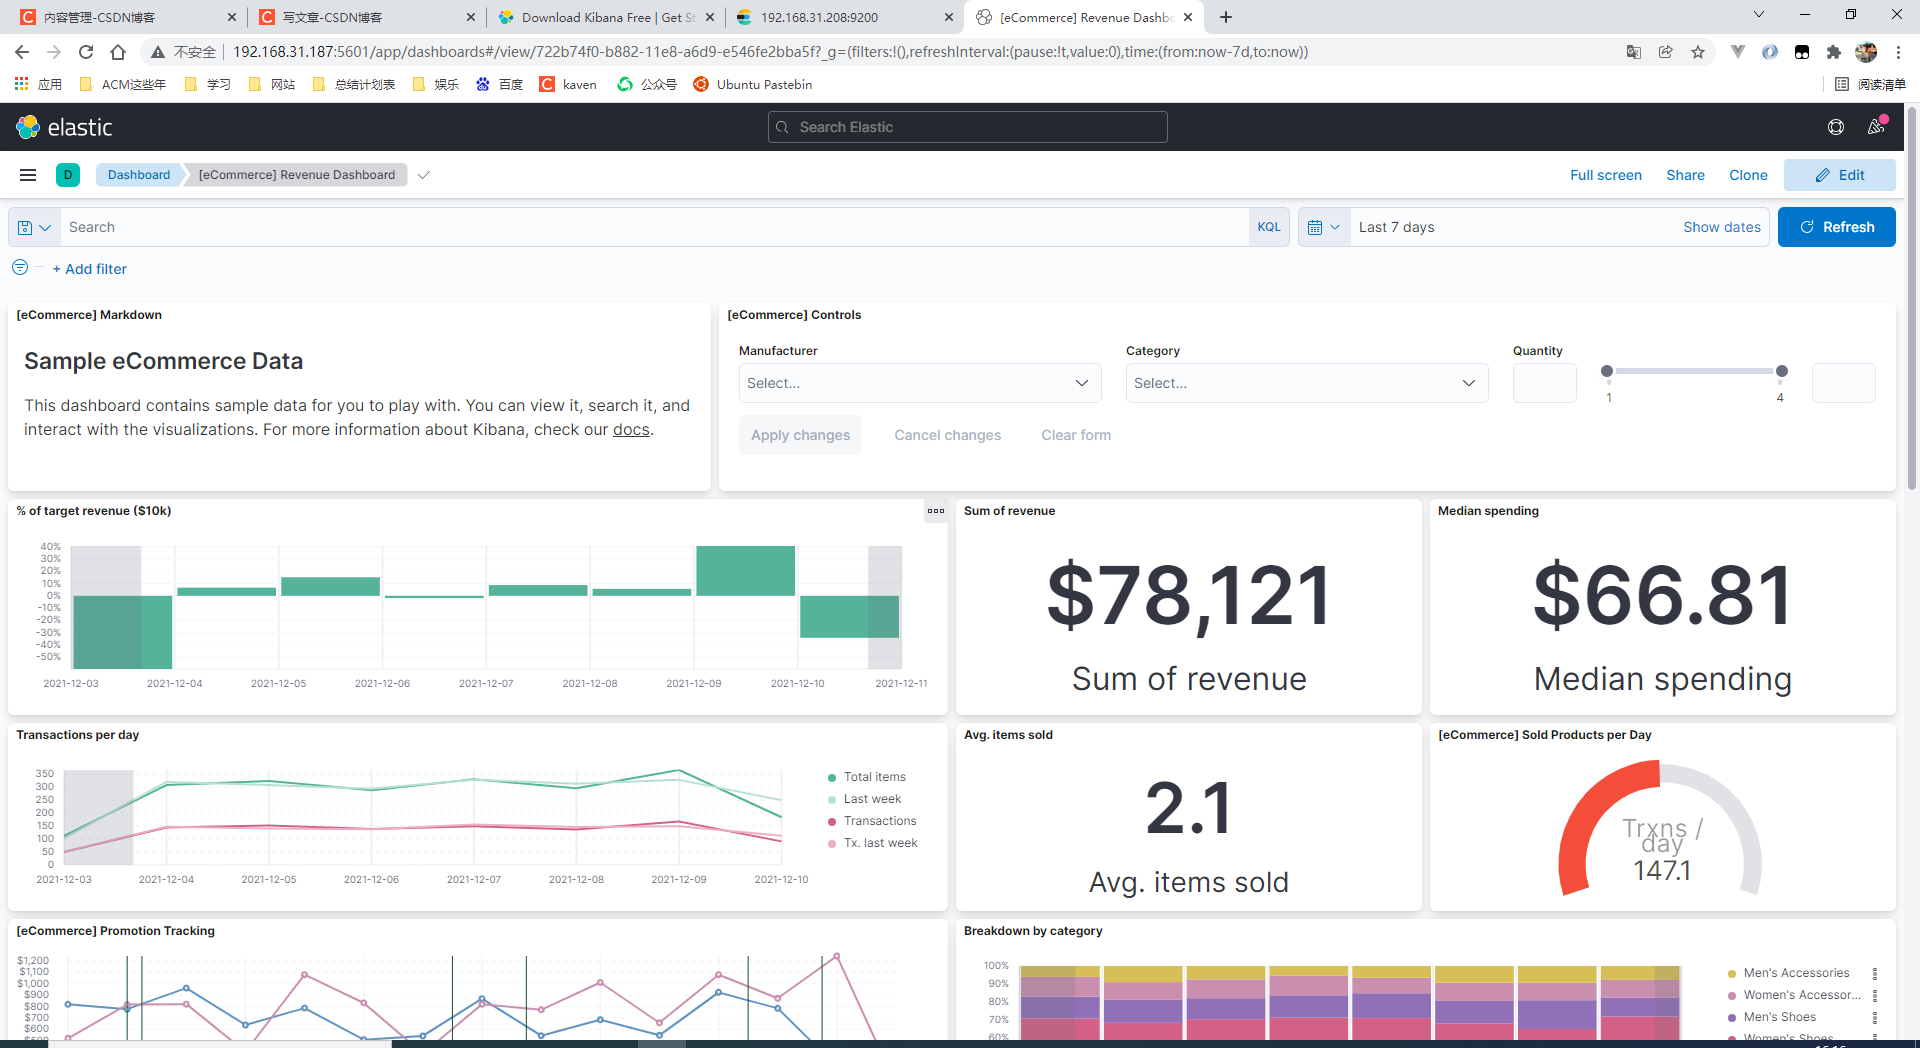The width and height of the screenshot is (1920, 1048).
Task: Open the calendar quick date menu
Action: coord(1324,227)
